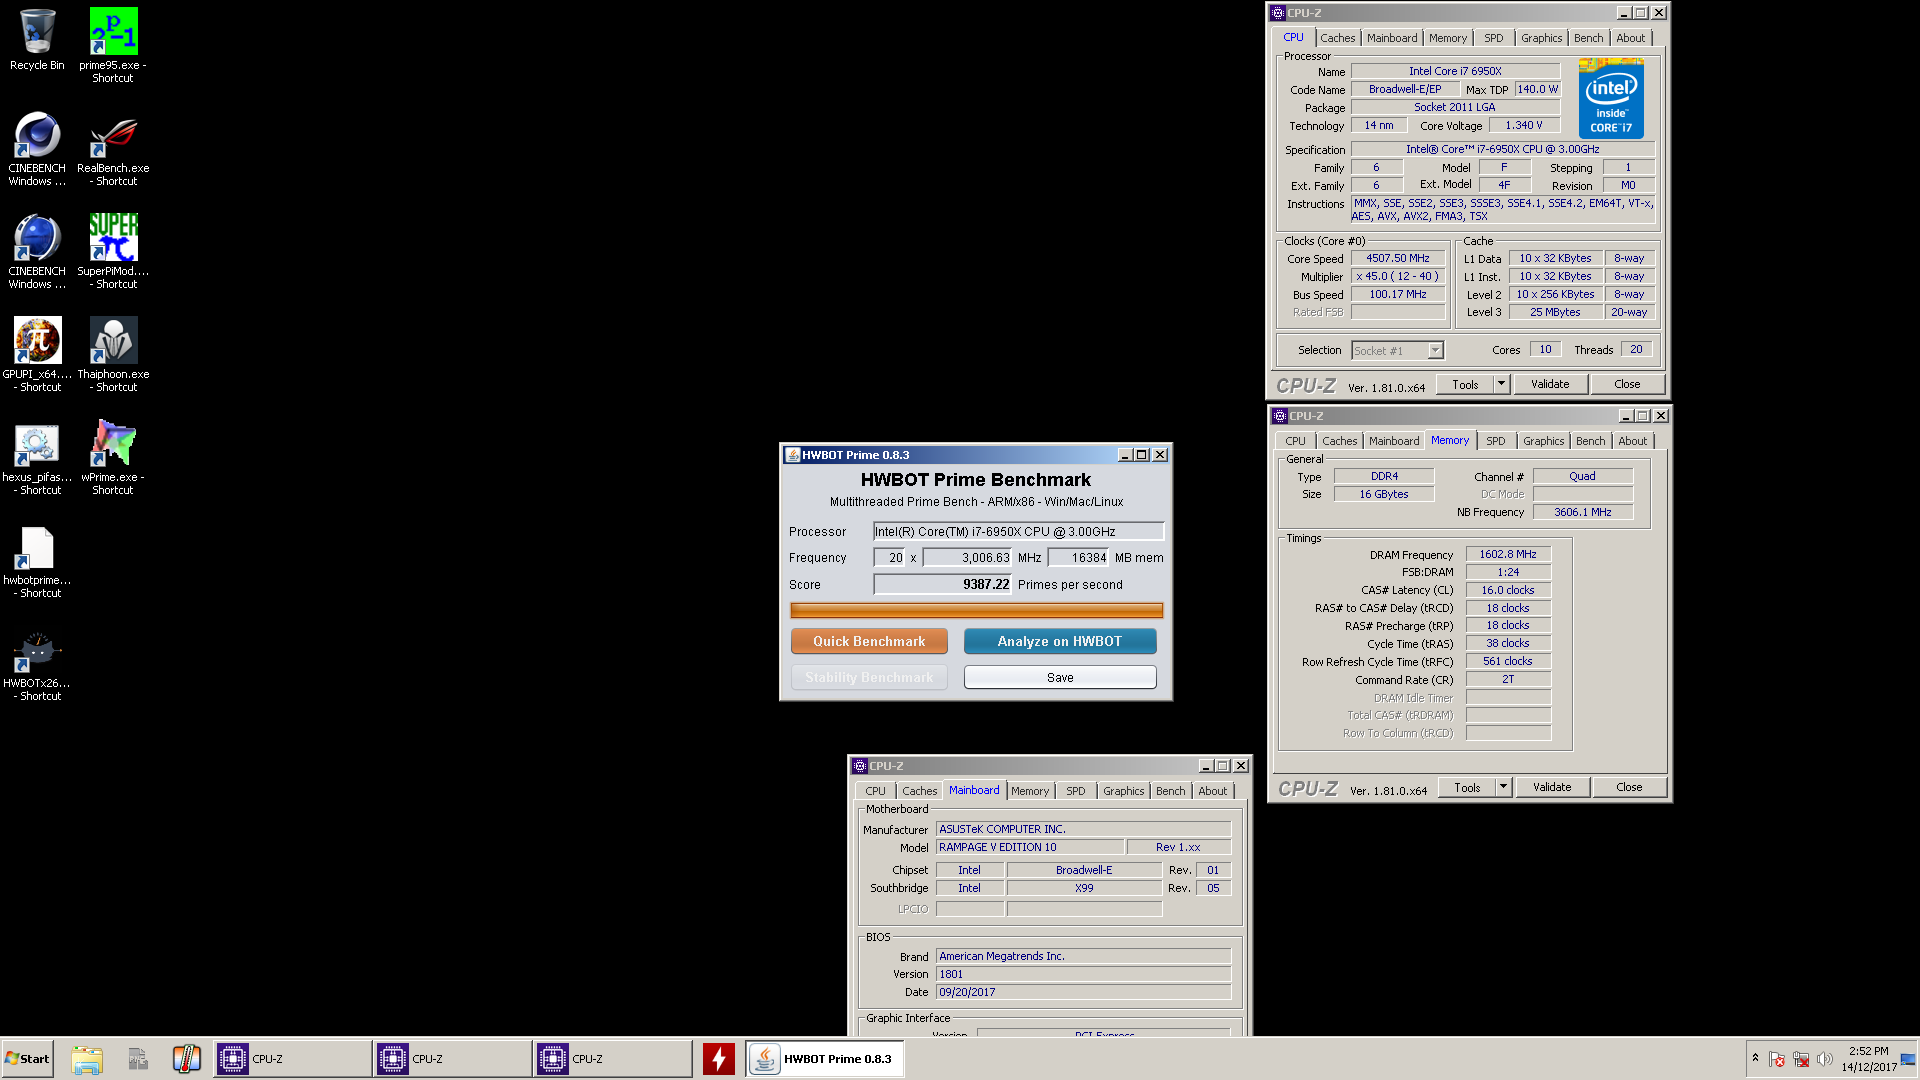This screenshot has width=1920, height=1080.
Task: Click the Multiplier value x 45.0
Action: point(1397,276)
